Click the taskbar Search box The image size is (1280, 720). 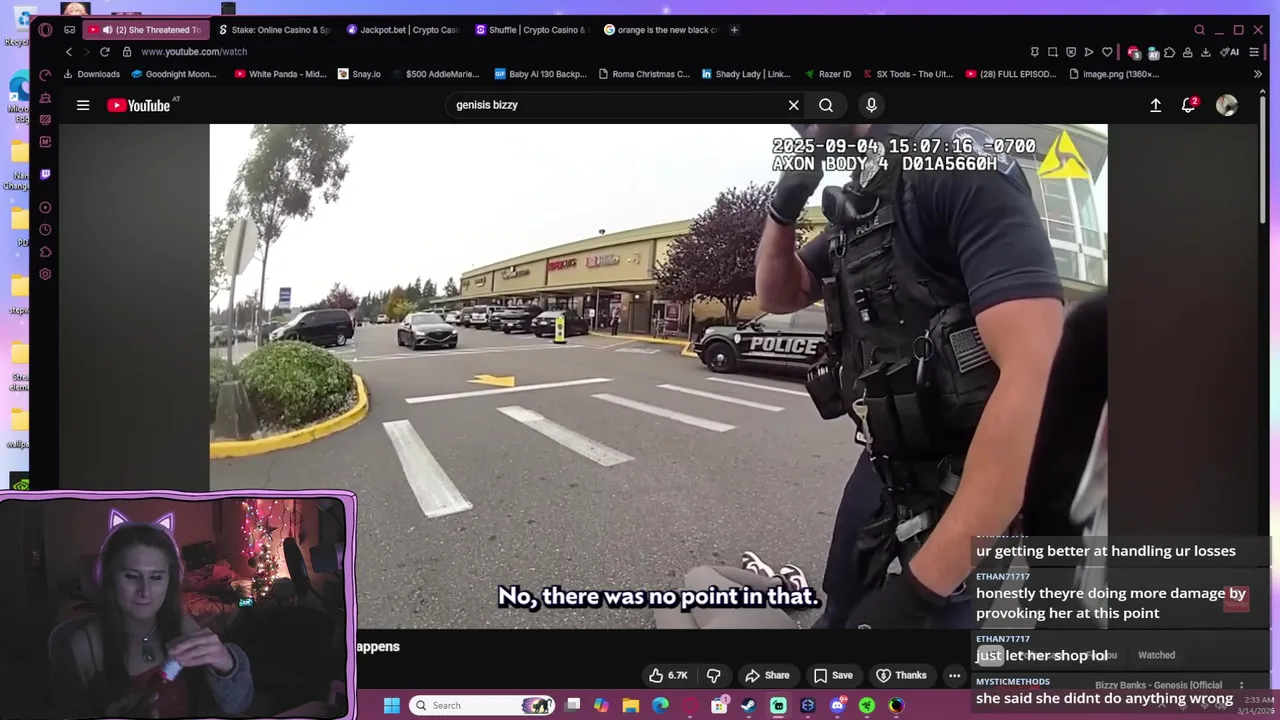tap(483, 706)
